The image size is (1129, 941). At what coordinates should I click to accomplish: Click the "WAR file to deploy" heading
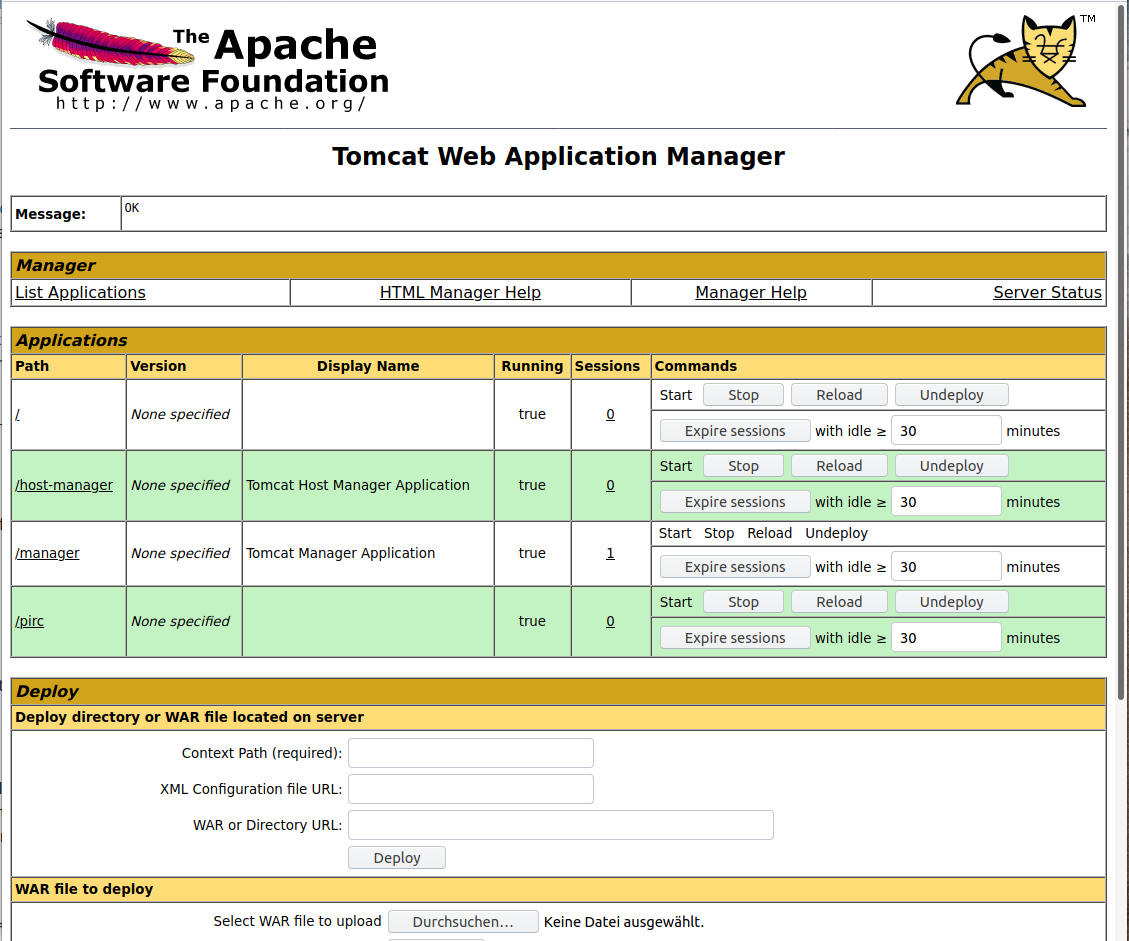tap(84, 889)
